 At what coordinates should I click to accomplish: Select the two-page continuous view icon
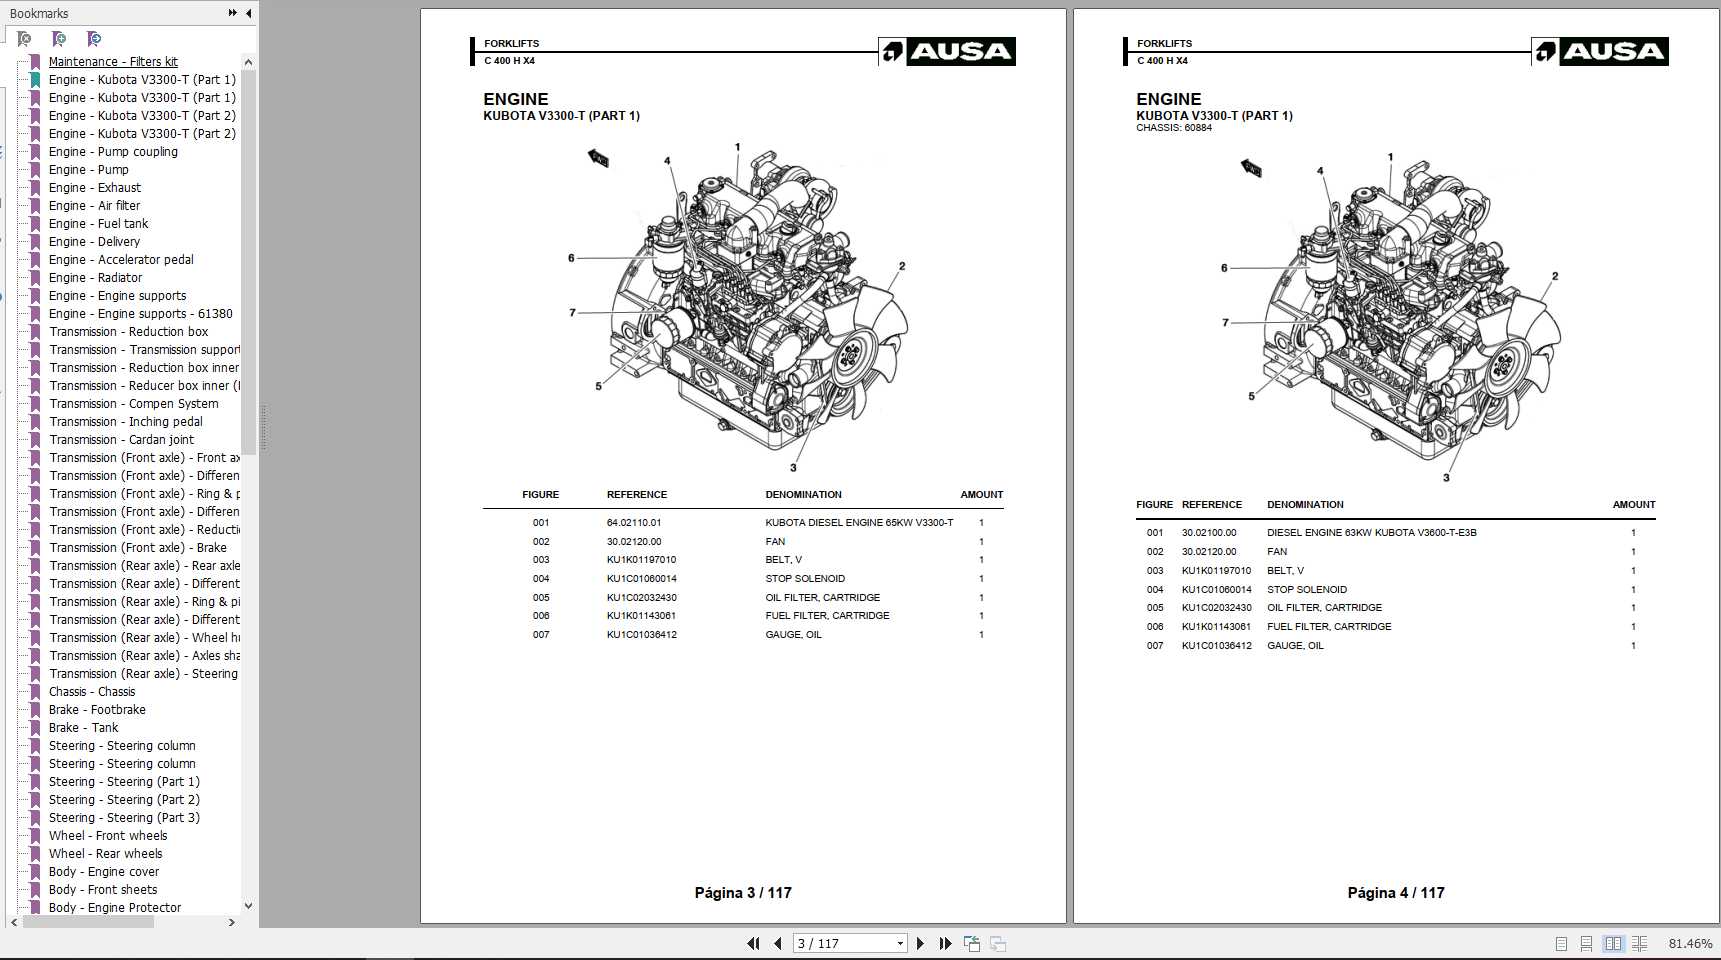click(x=1639, y=943)
